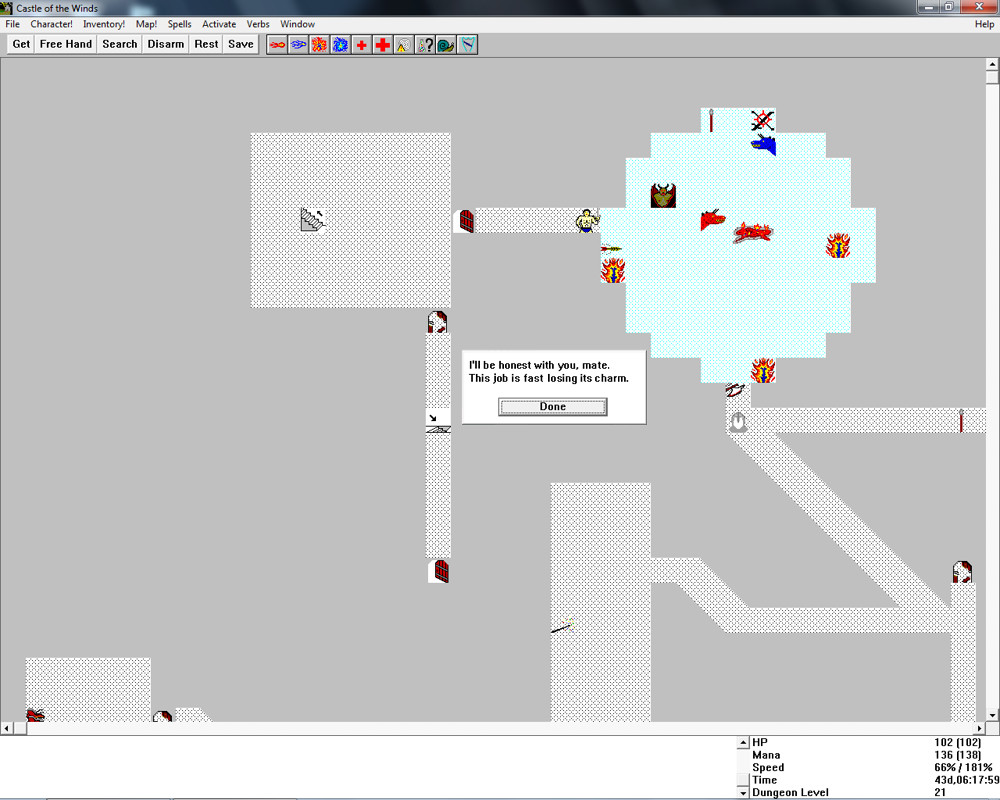Open the Verbs menu
This screenshot has width=1000, height=800.
(x=258, y=24)
